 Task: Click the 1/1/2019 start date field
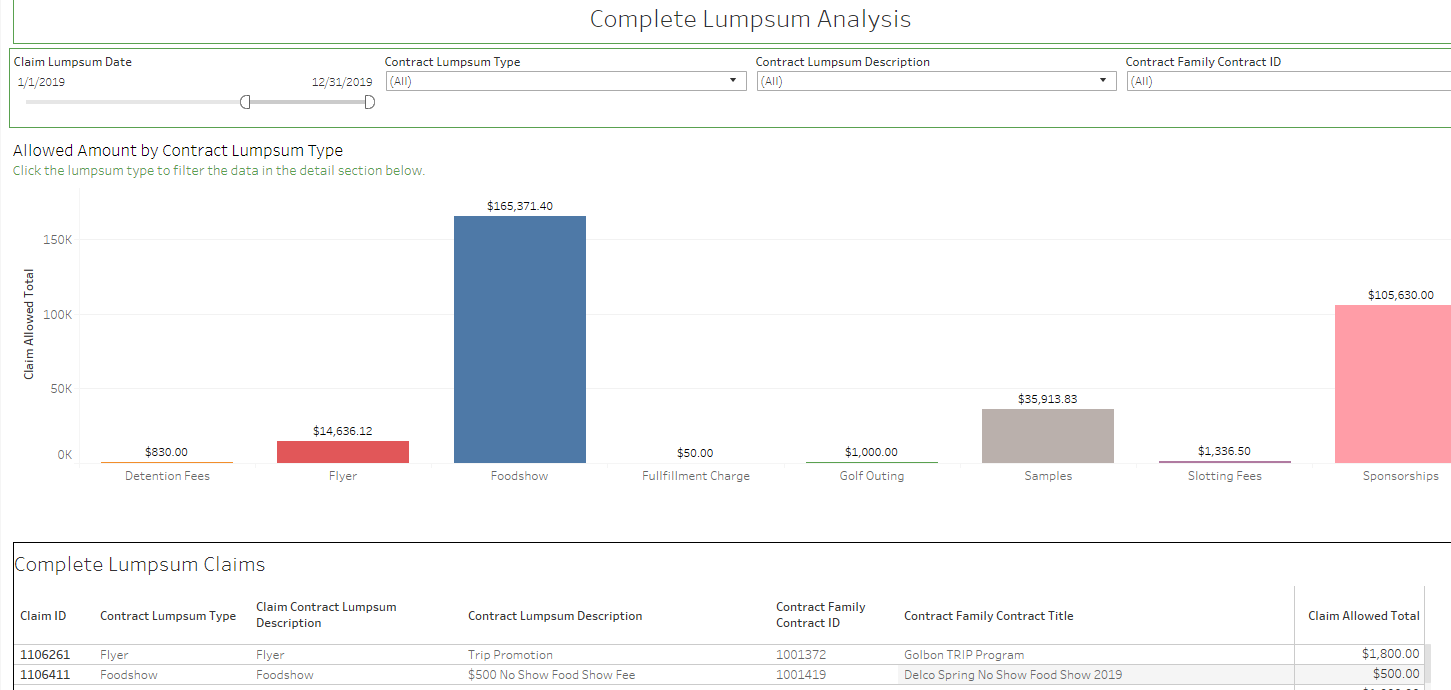tap(42, 82)
